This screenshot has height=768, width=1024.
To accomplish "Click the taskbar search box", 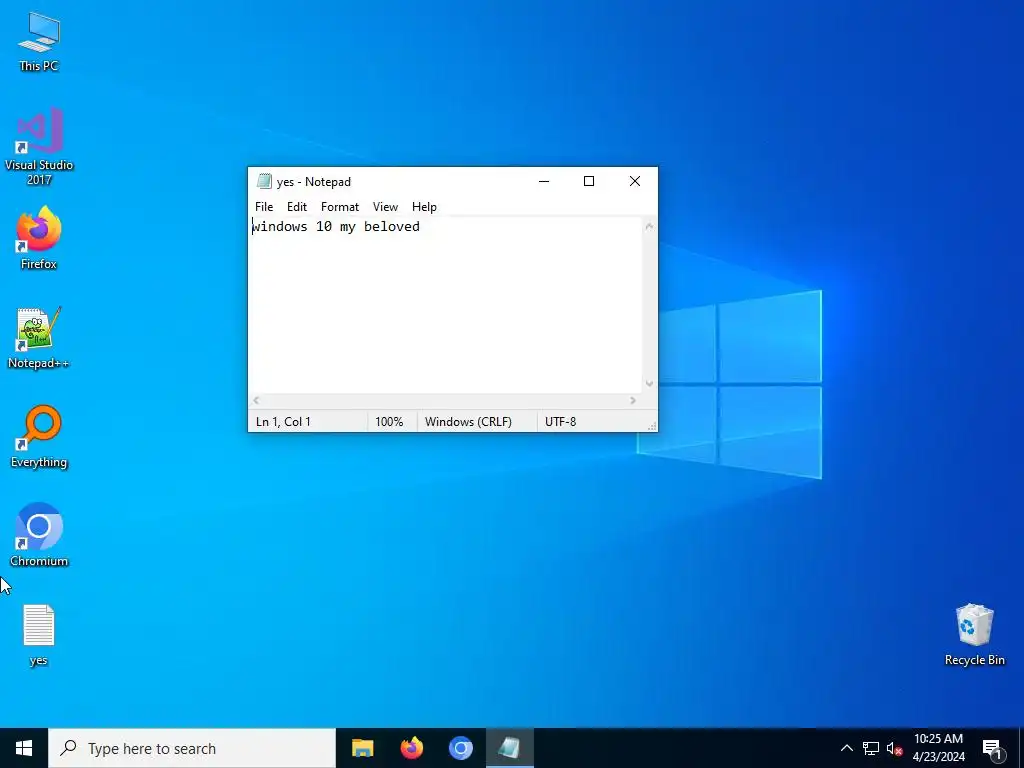I will click(x=192, y=748).
